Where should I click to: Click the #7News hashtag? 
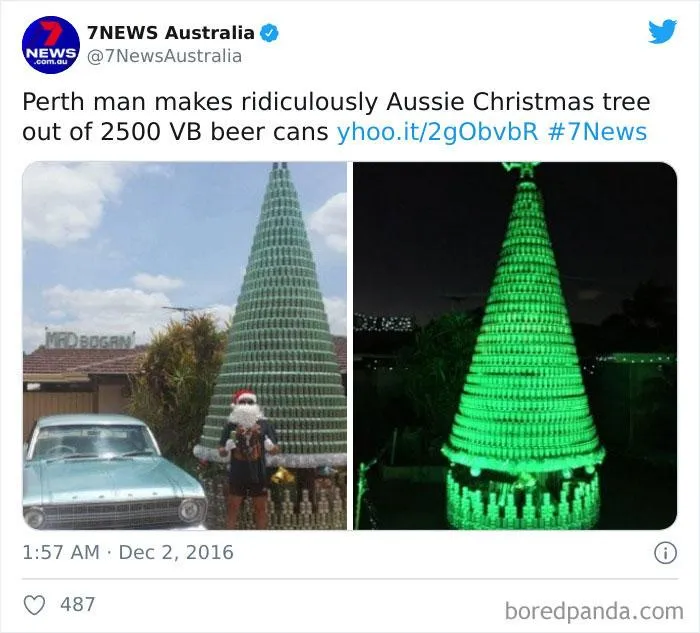596,132
